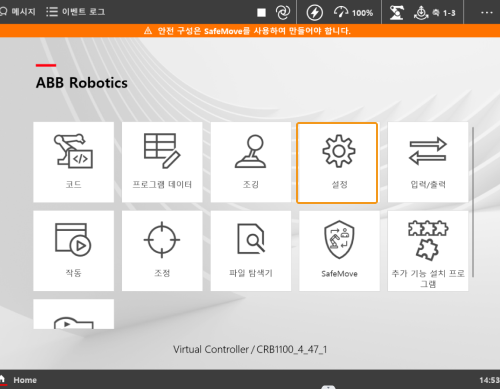The width and height of the screenshot is (500, 389).
Task: Open the 파일 탐색기 file explorer tile
Action: (x=251, y=251)
